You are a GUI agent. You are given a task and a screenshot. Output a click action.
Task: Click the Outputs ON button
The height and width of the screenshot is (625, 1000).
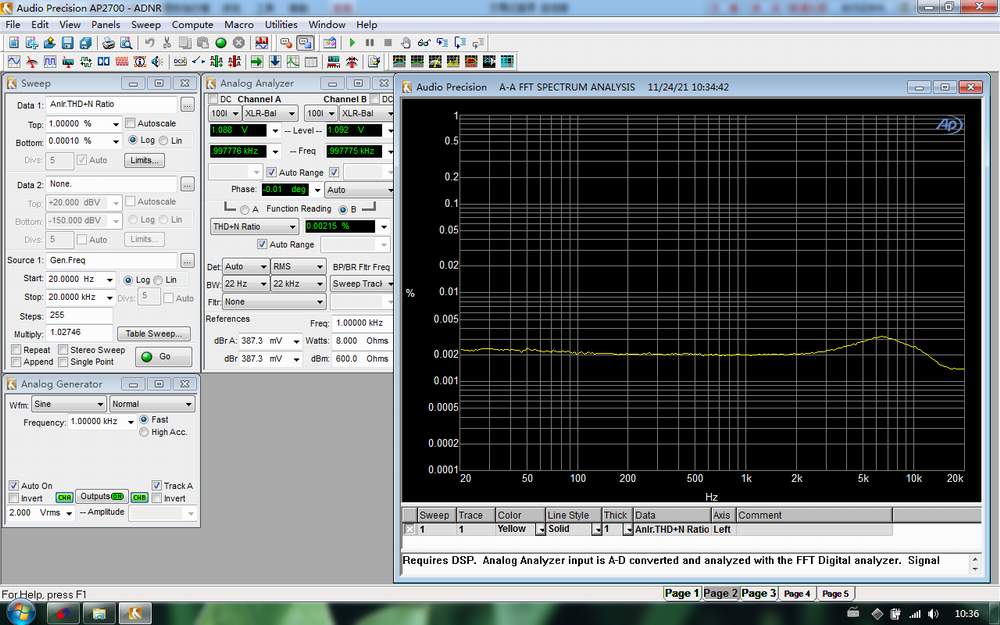click(x=101, y=497)
